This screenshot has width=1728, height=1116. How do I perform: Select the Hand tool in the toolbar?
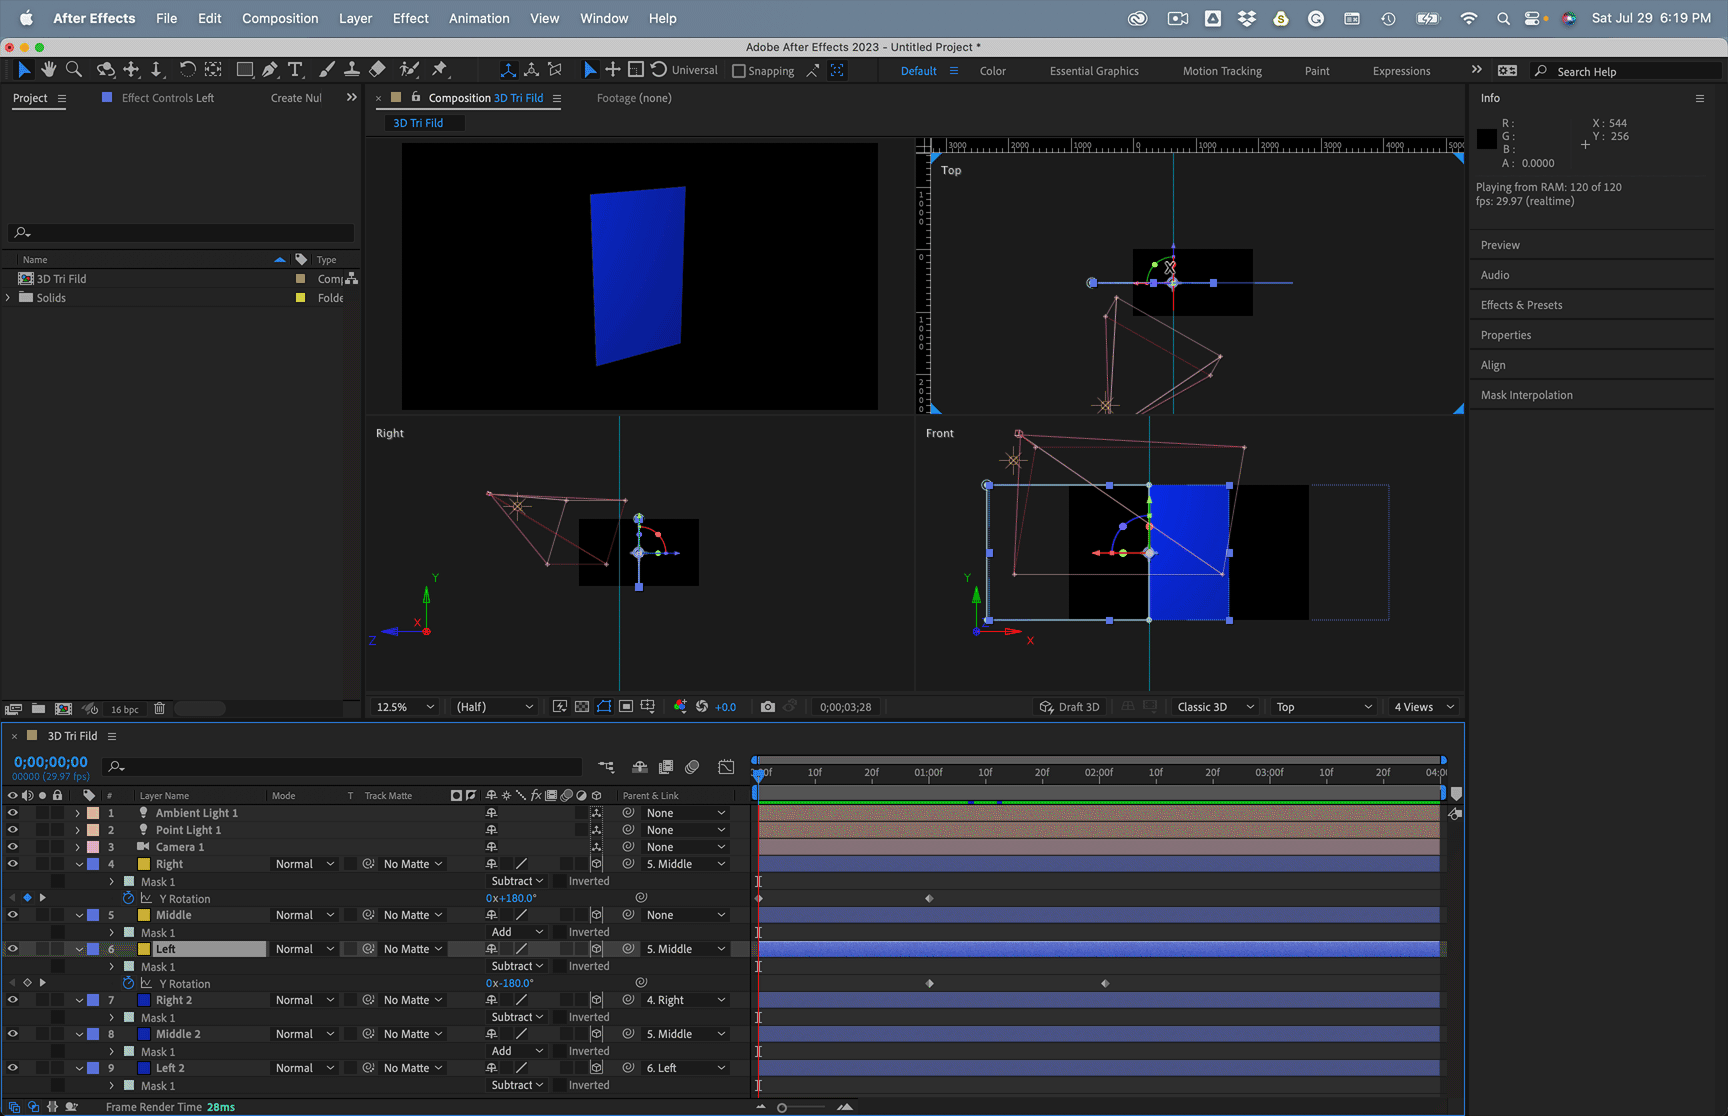pos(48,70)
